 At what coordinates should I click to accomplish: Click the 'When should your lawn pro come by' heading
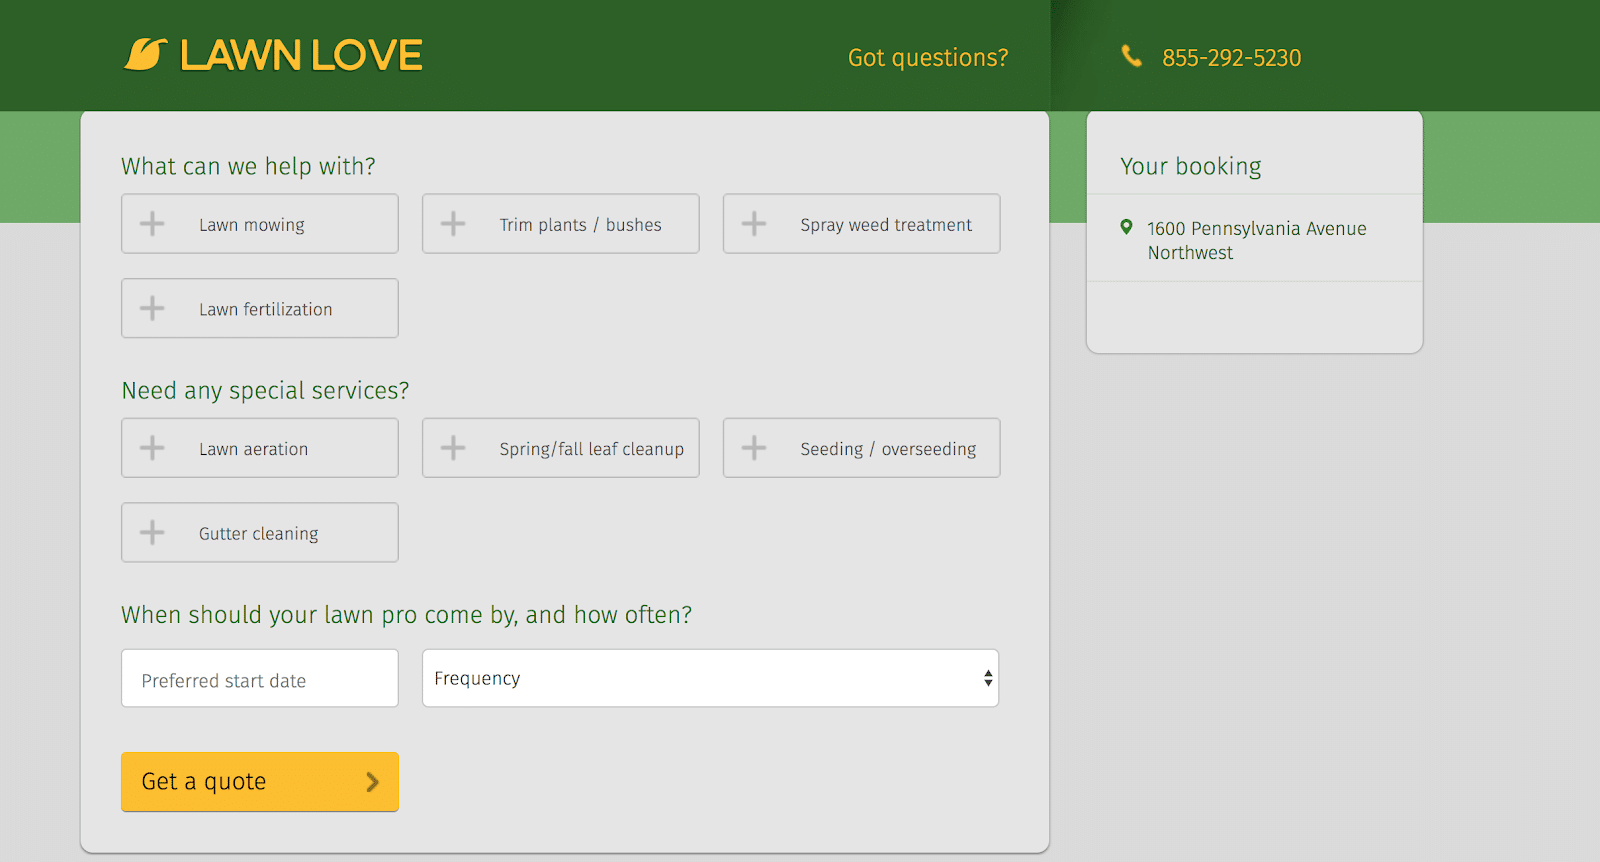click(x=406, y=614)
